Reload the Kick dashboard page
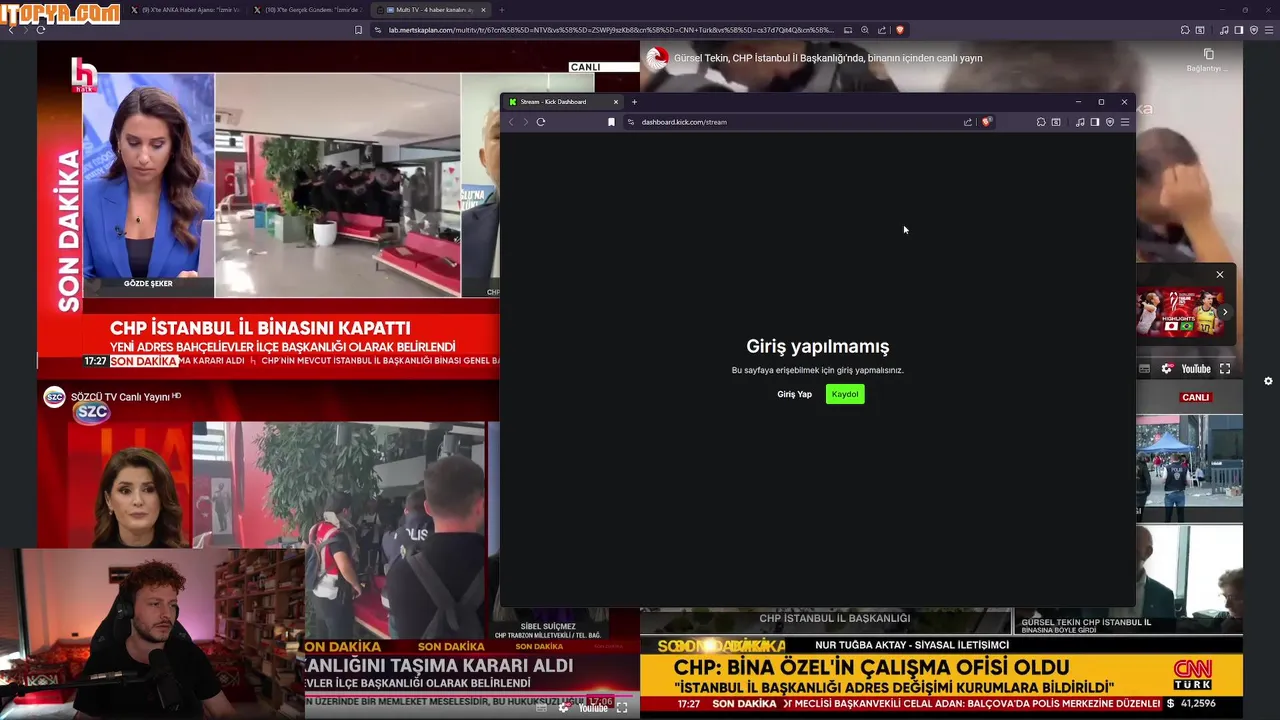 pos(541,122)
